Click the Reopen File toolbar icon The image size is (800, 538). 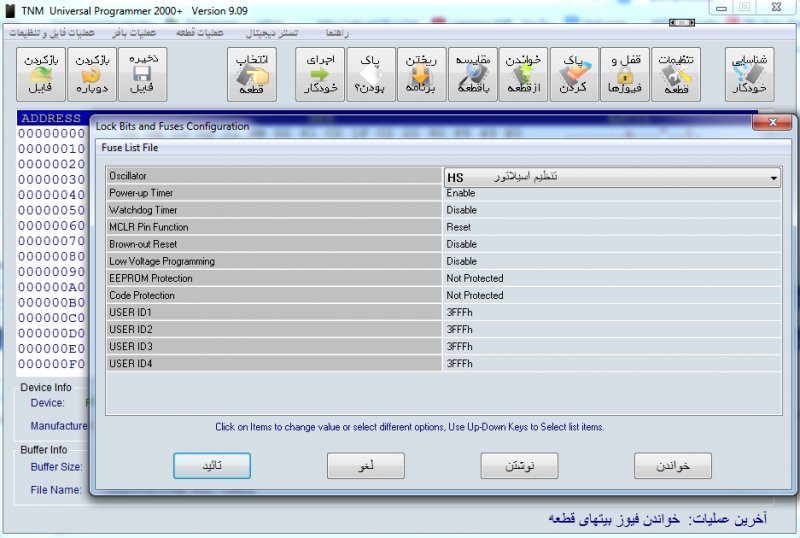coord(92,75)
